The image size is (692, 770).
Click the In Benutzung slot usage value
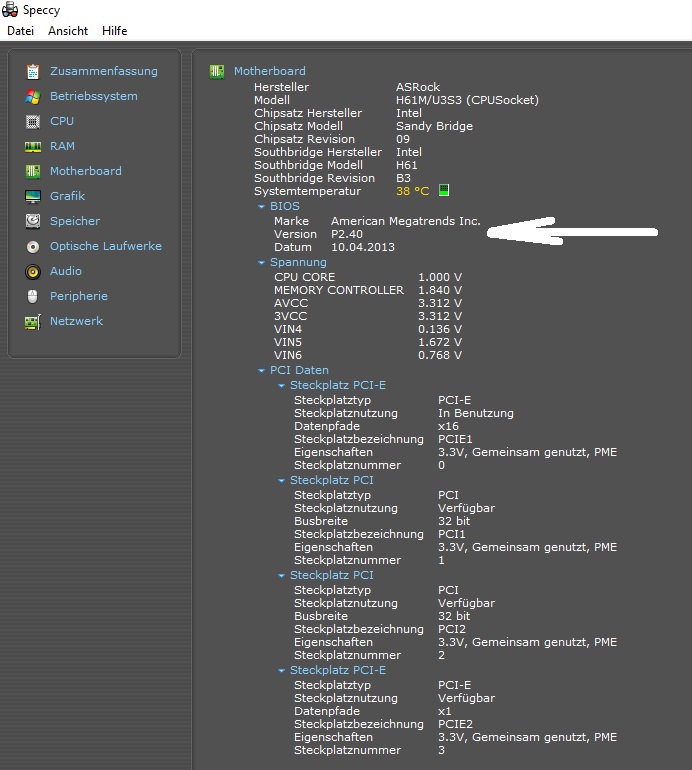pos(476,413)
